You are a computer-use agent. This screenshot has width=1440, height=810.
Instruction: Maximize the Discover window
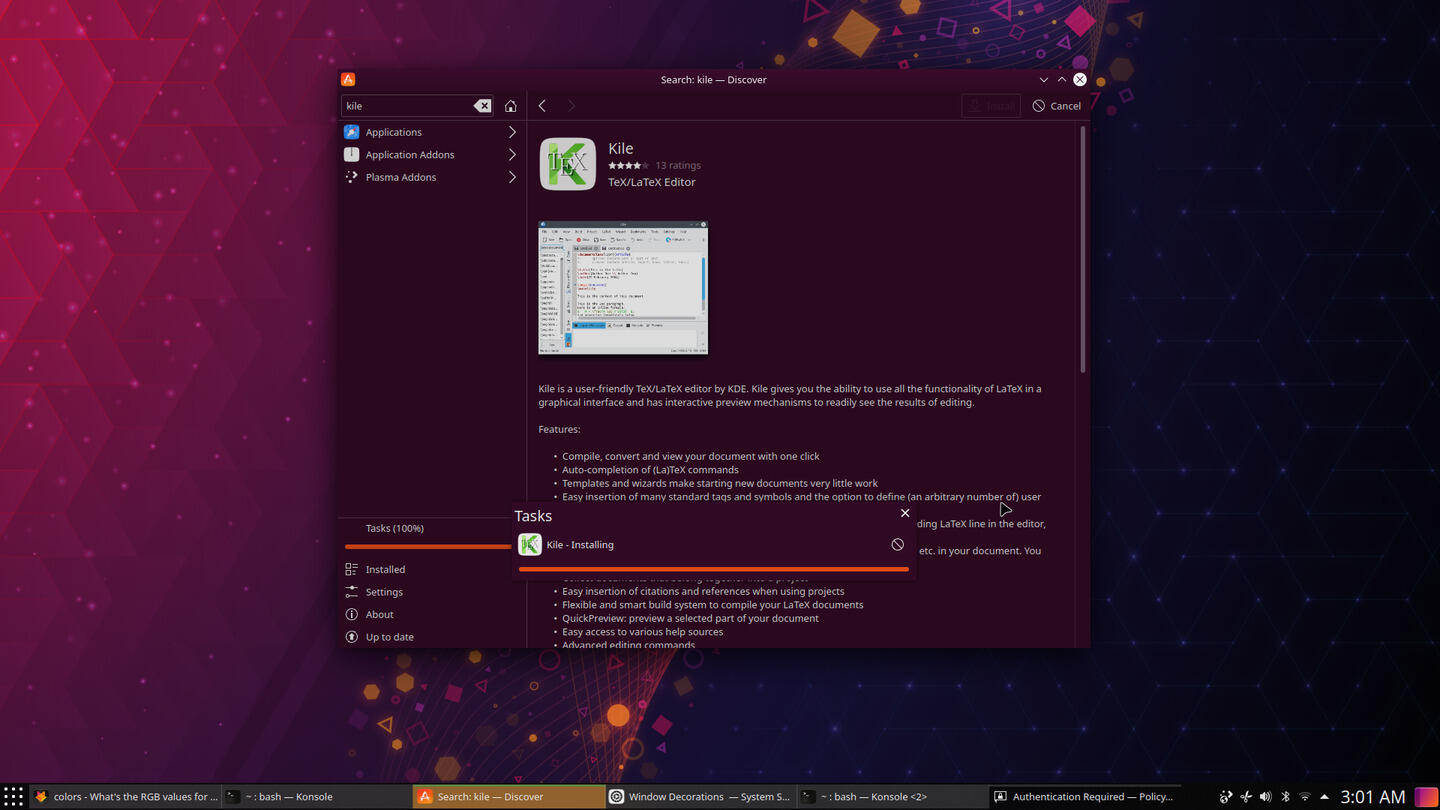(1062, 79)
